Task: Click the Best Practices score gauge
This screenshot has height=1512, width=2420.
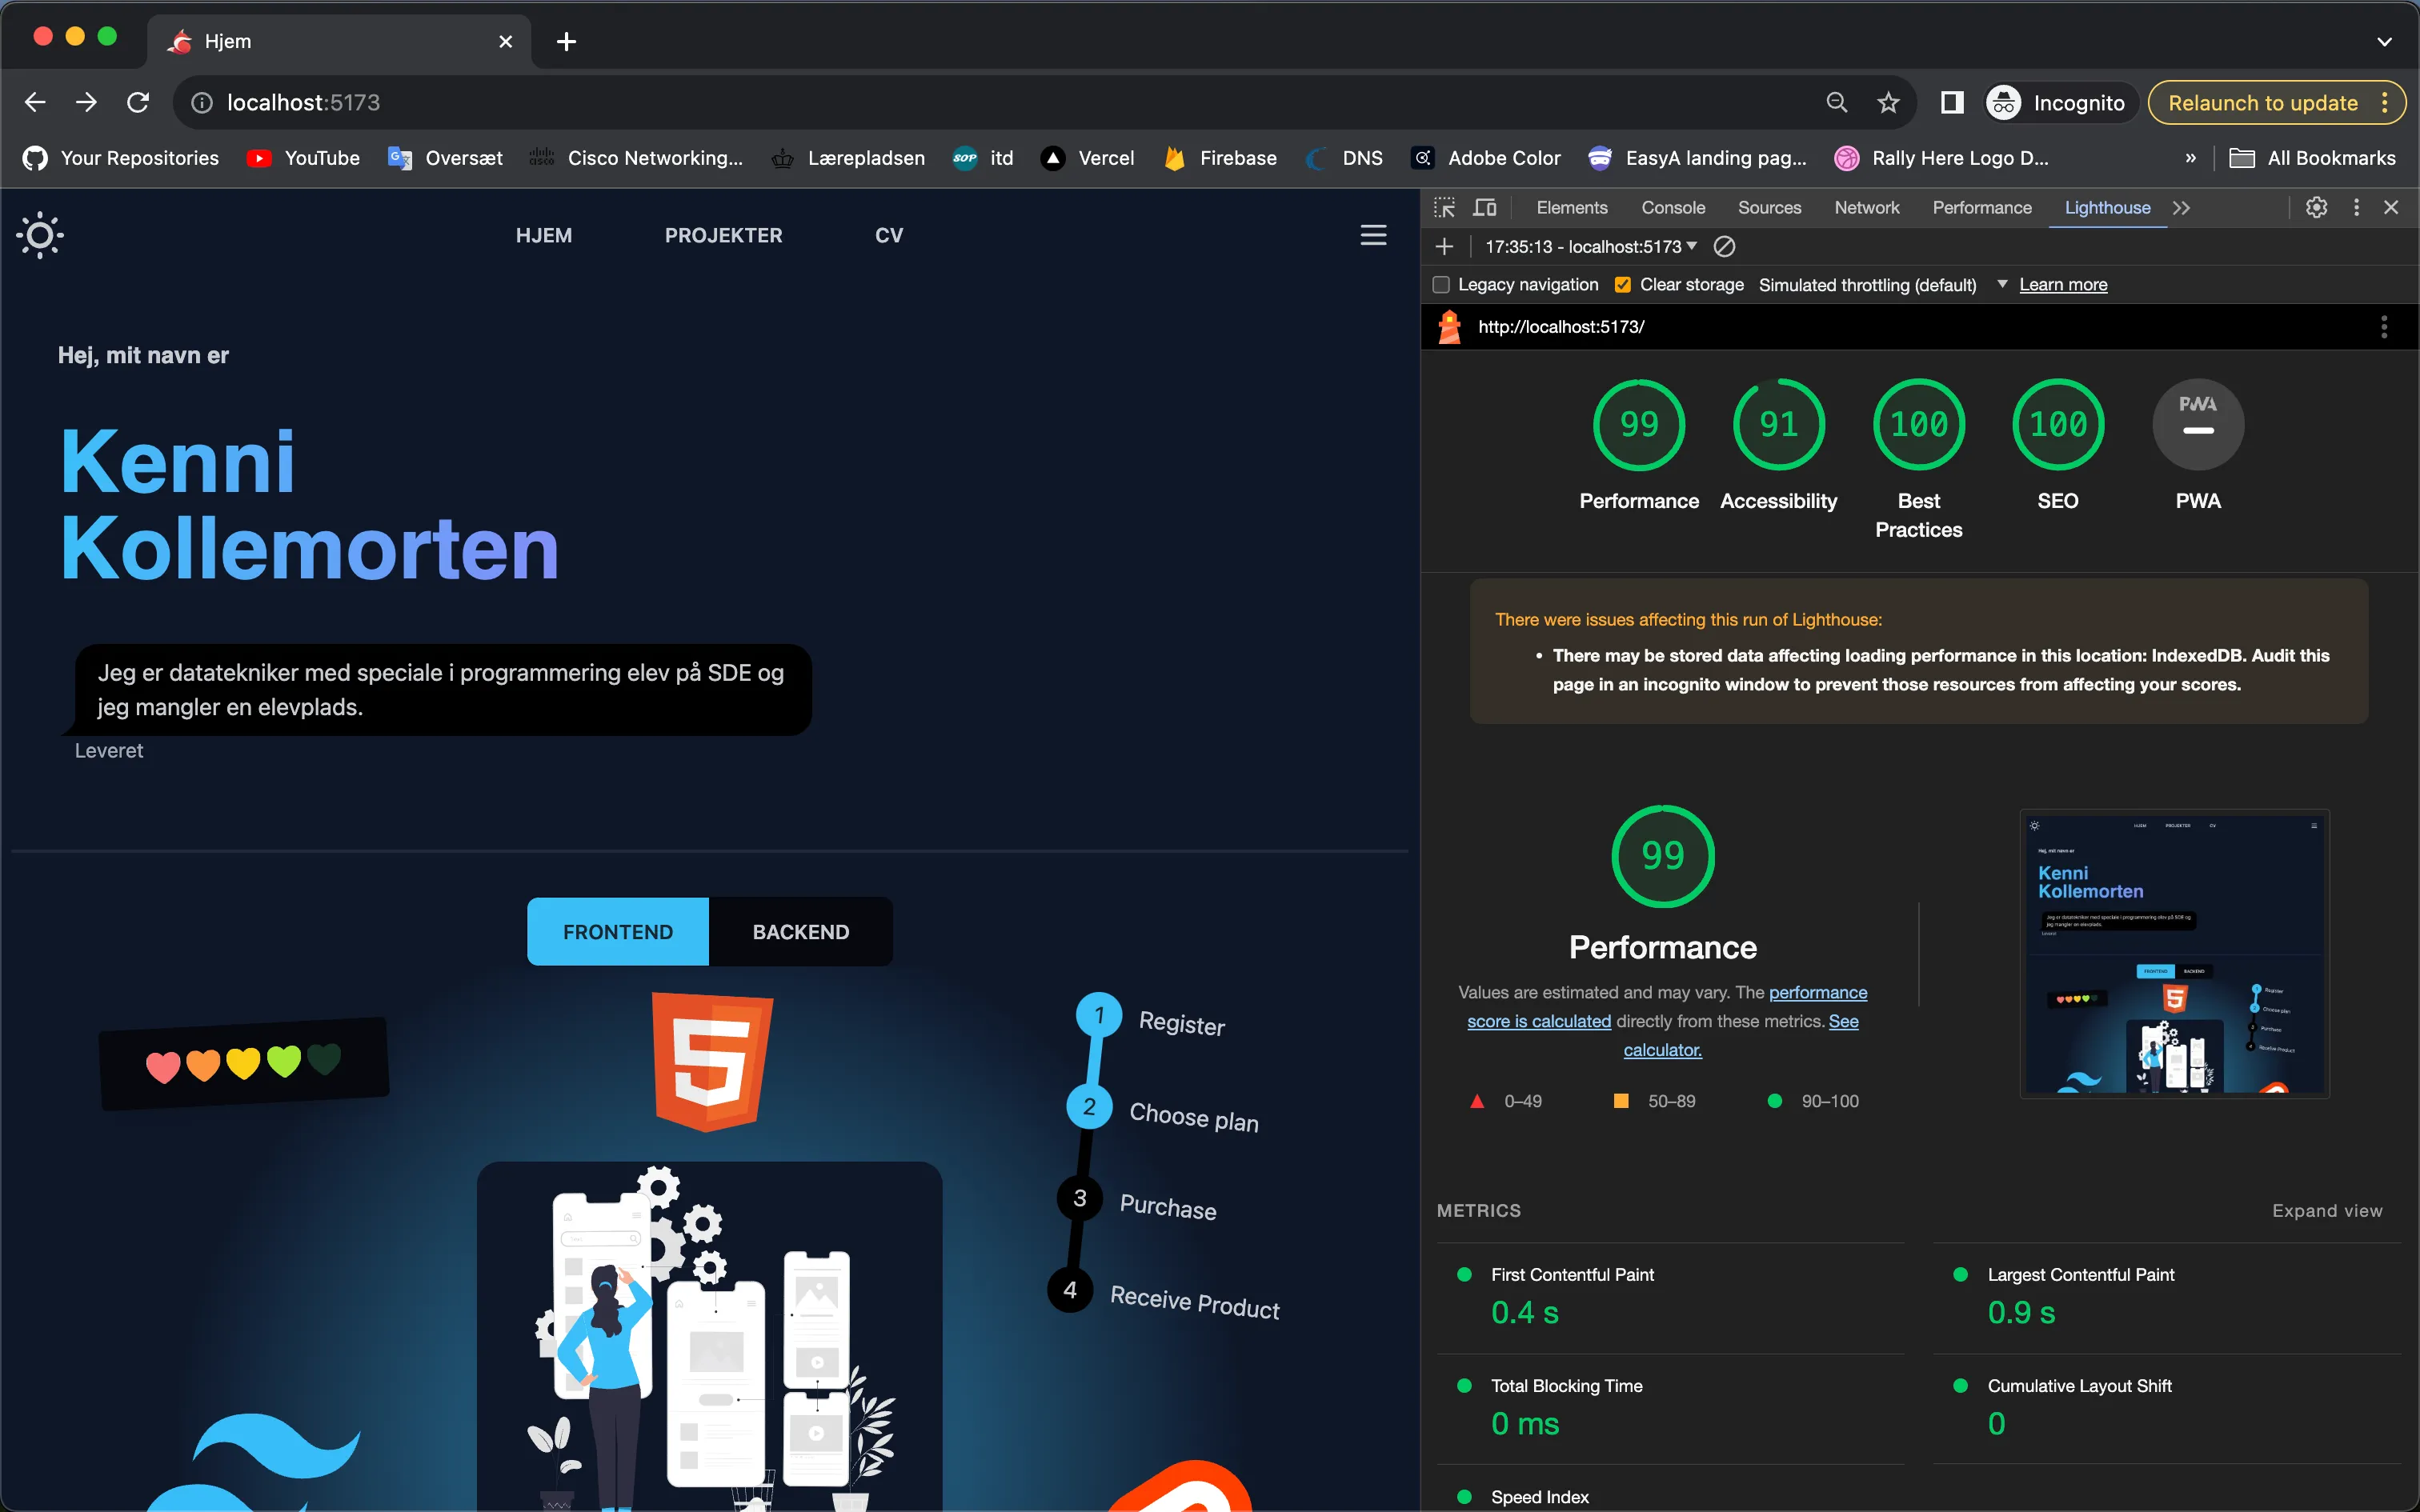Action: pos(1918,425)
